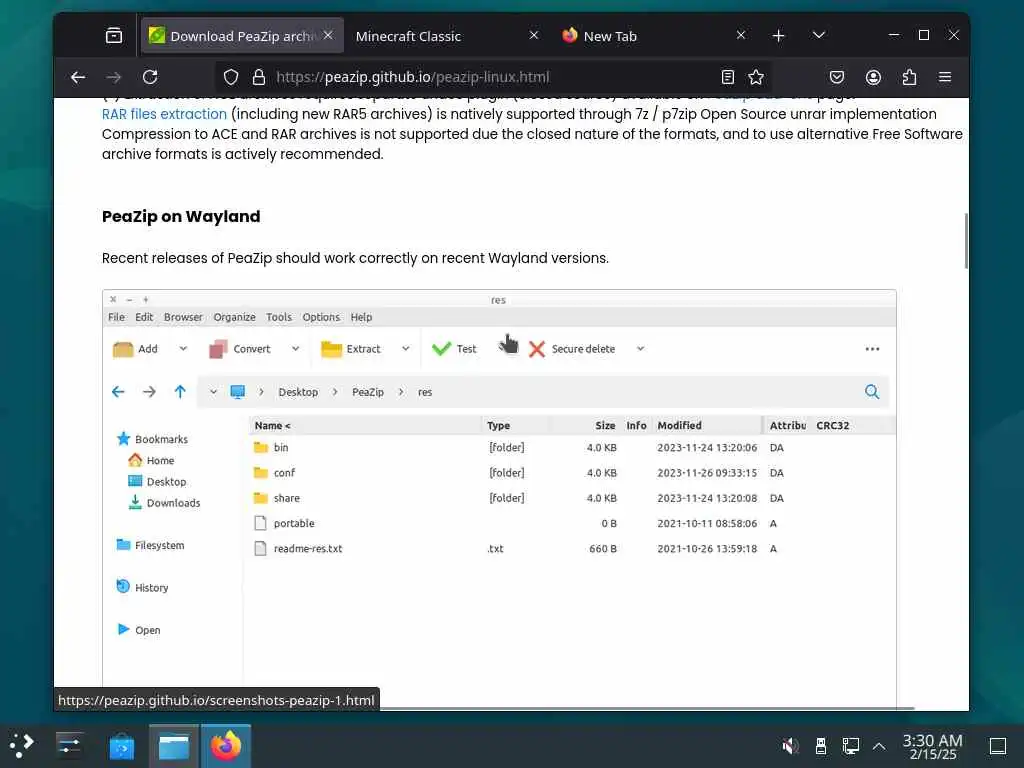Screen dimensions: 1024x768
Task: List all tabs using the chevron
Action: coord(818,35)
